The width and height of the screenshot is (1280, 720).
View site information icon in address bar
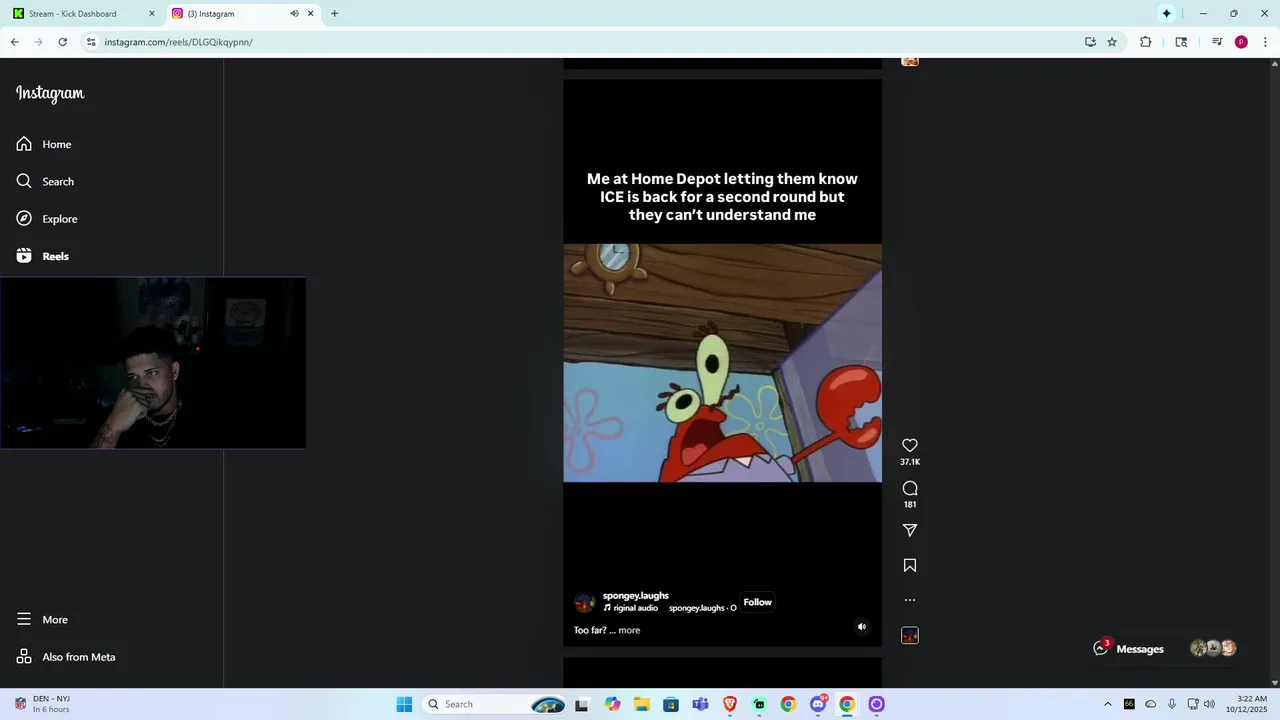point(91,42)
